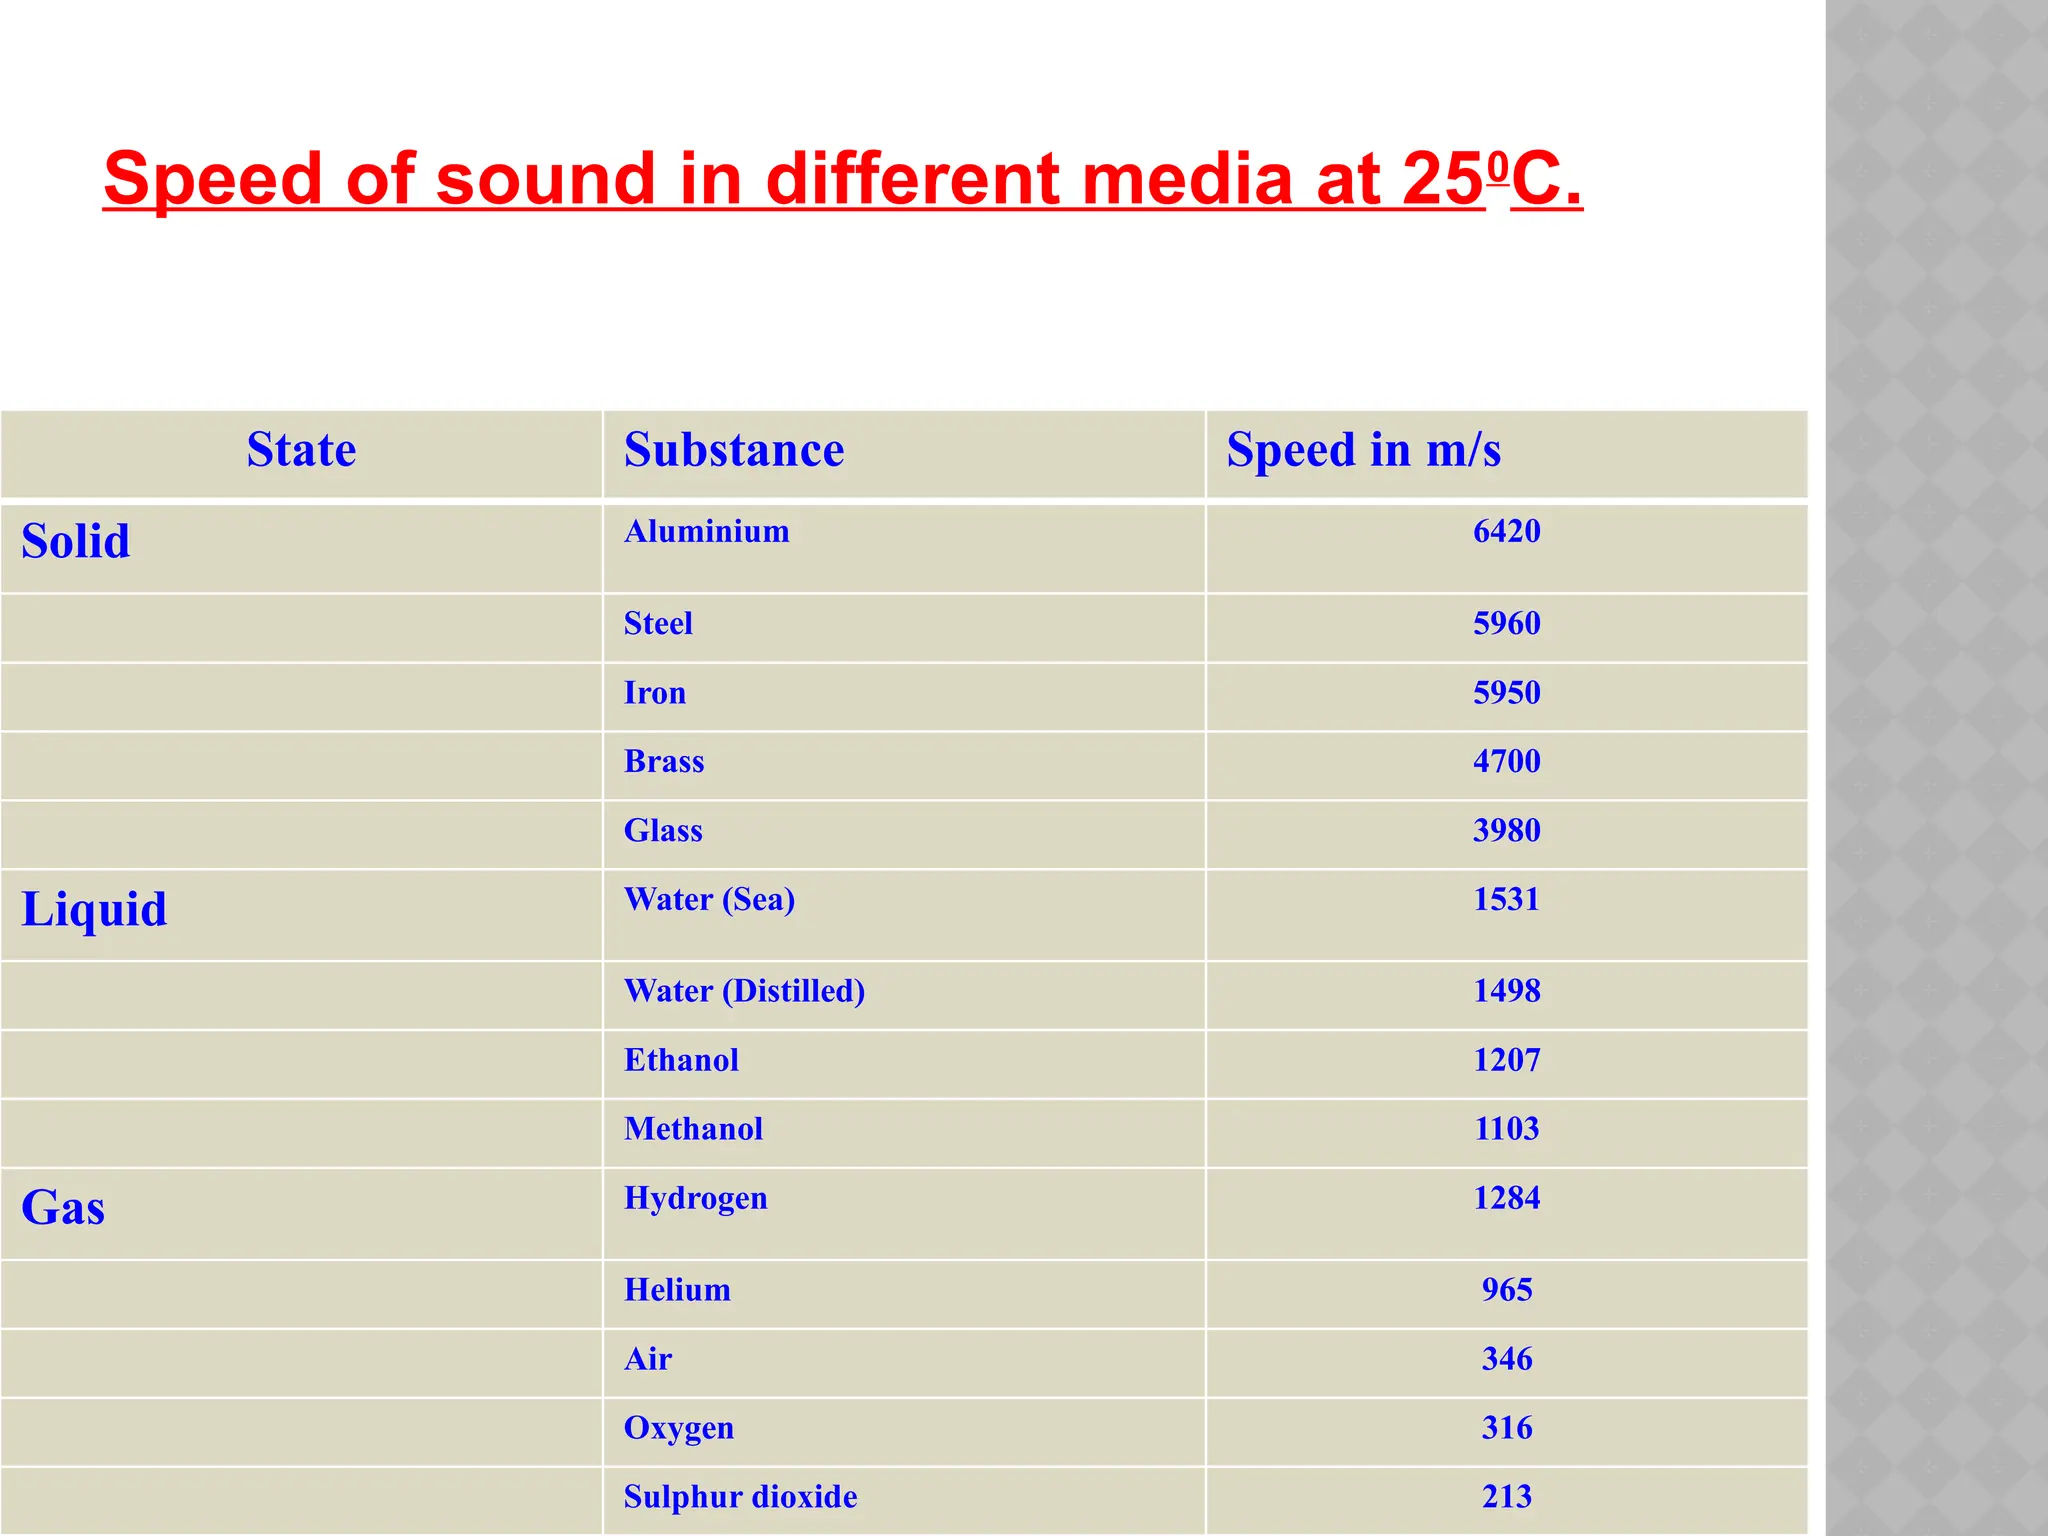Select the speed value 4700

point(1506,761)
